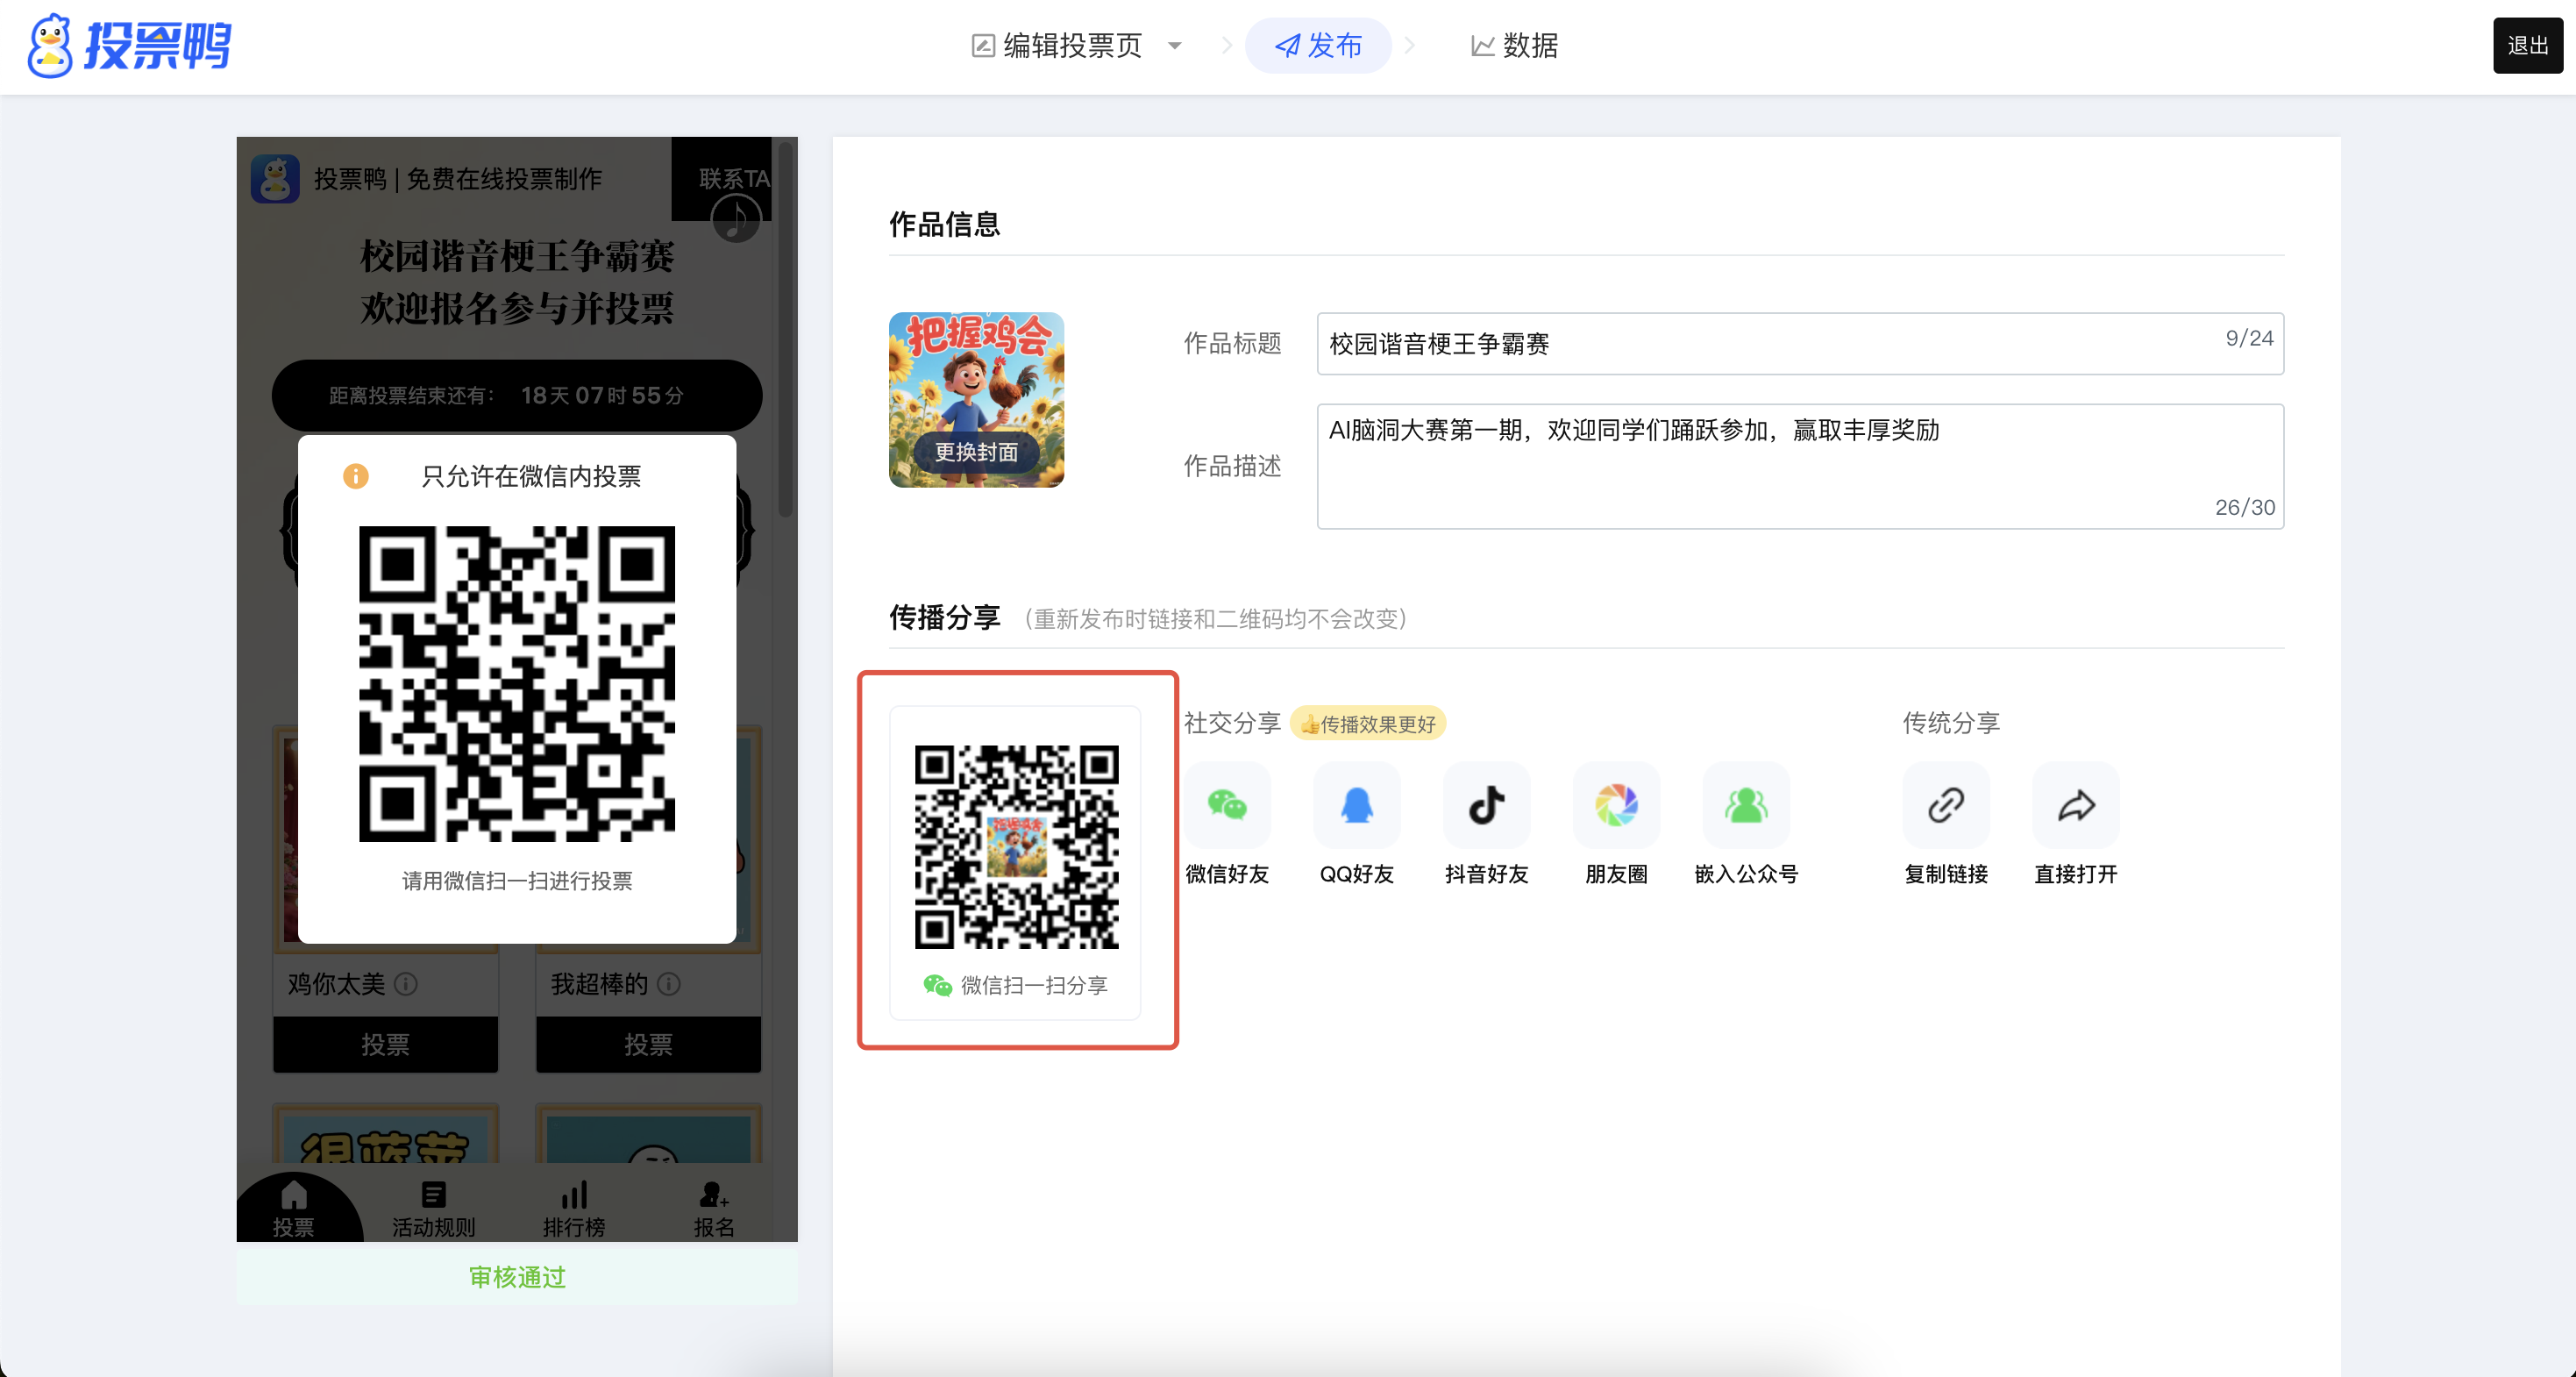Viewport: 2576px width, 1377px height.
Task: Click the share QR code image
Action: pyautogui.click(x=1016, y=846)
